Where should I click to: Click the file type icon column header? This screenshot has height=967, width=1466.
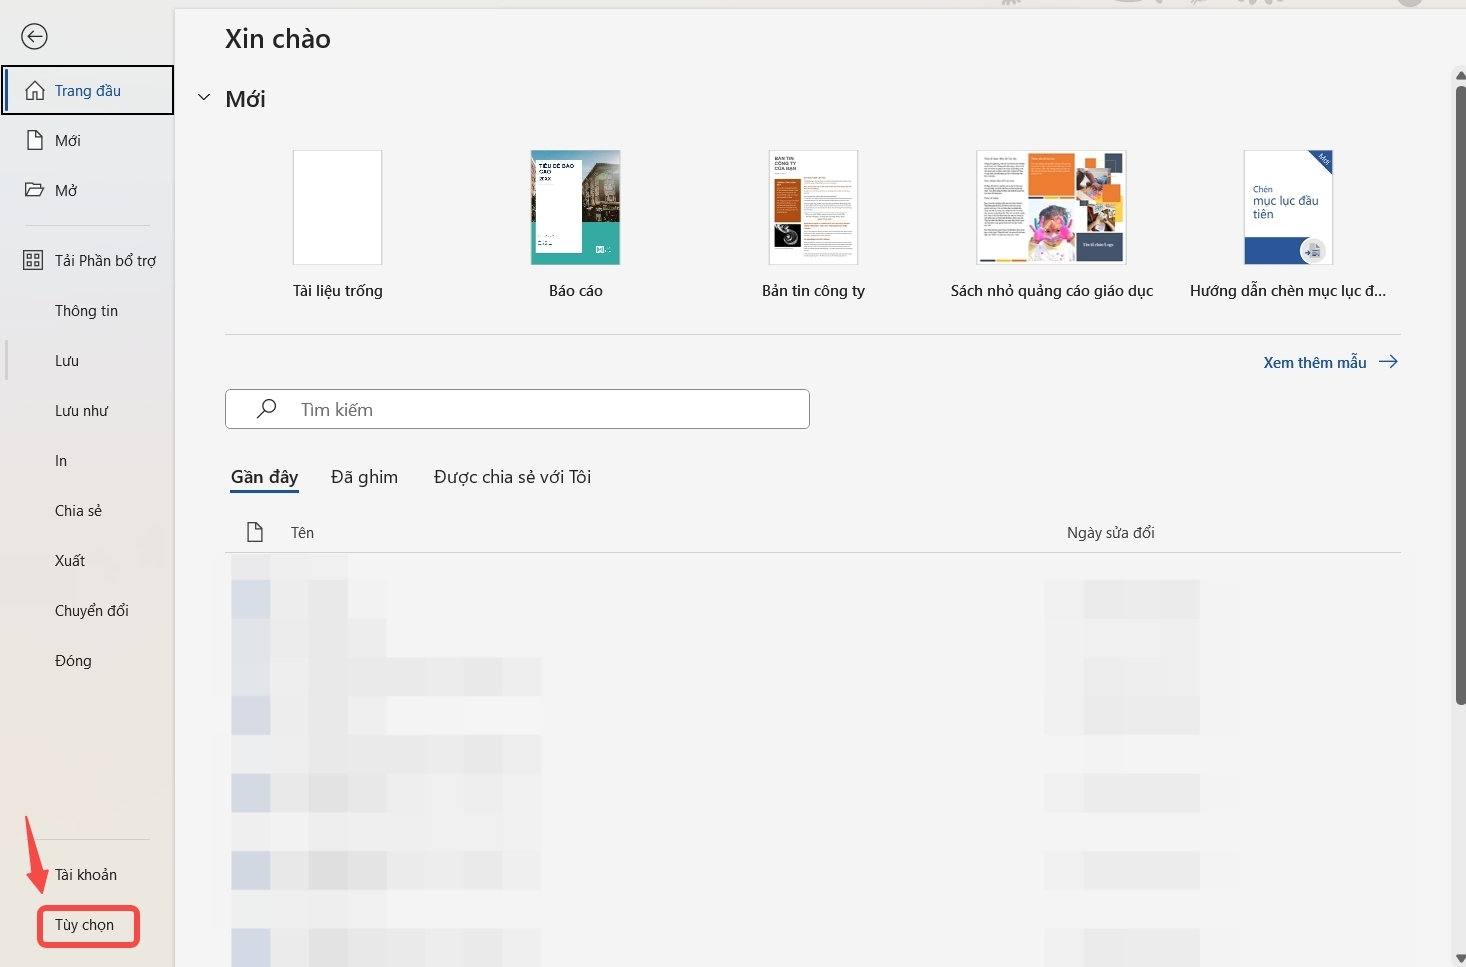pos(255,532)
